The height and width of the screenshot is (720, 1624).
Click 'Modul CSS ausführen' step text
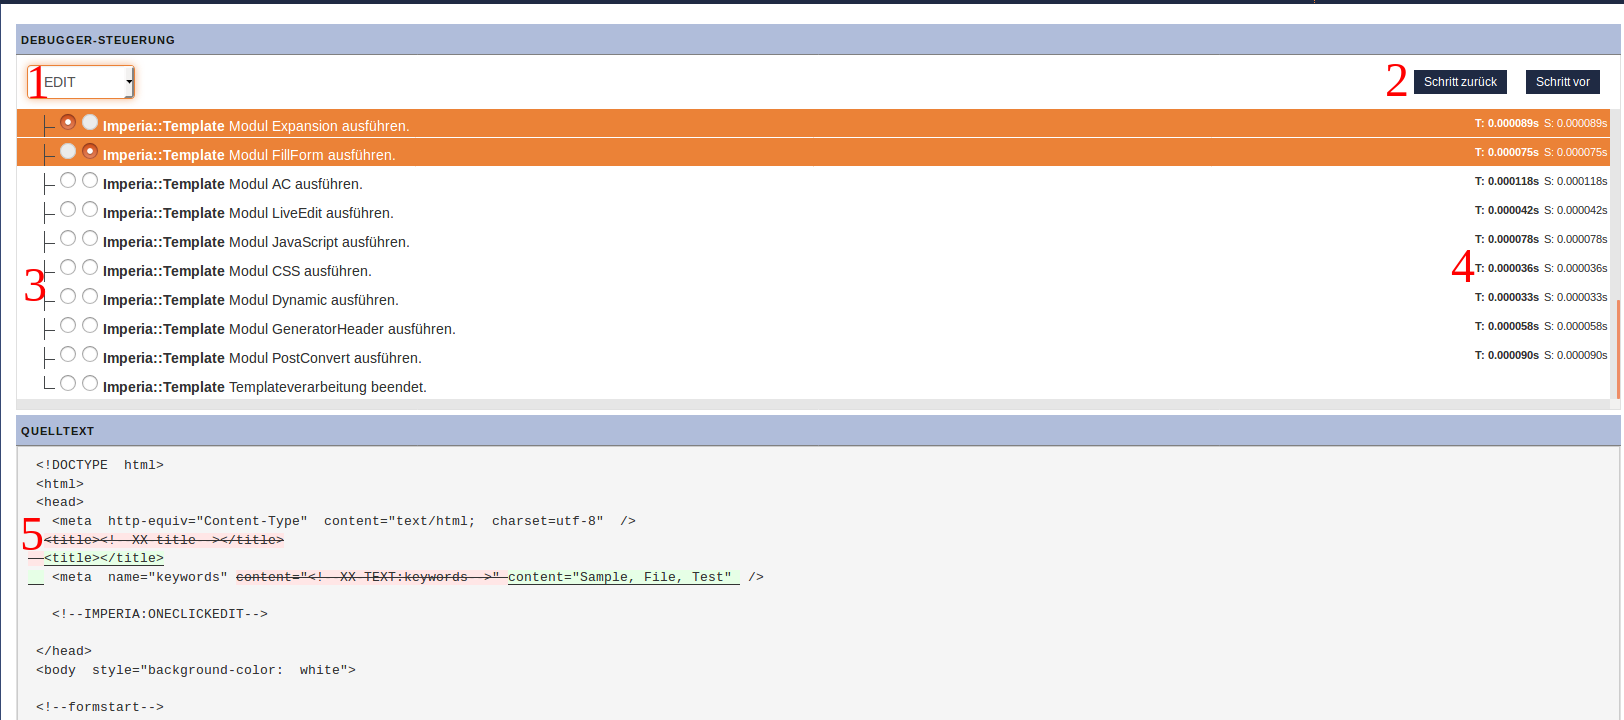click(300, 271)
